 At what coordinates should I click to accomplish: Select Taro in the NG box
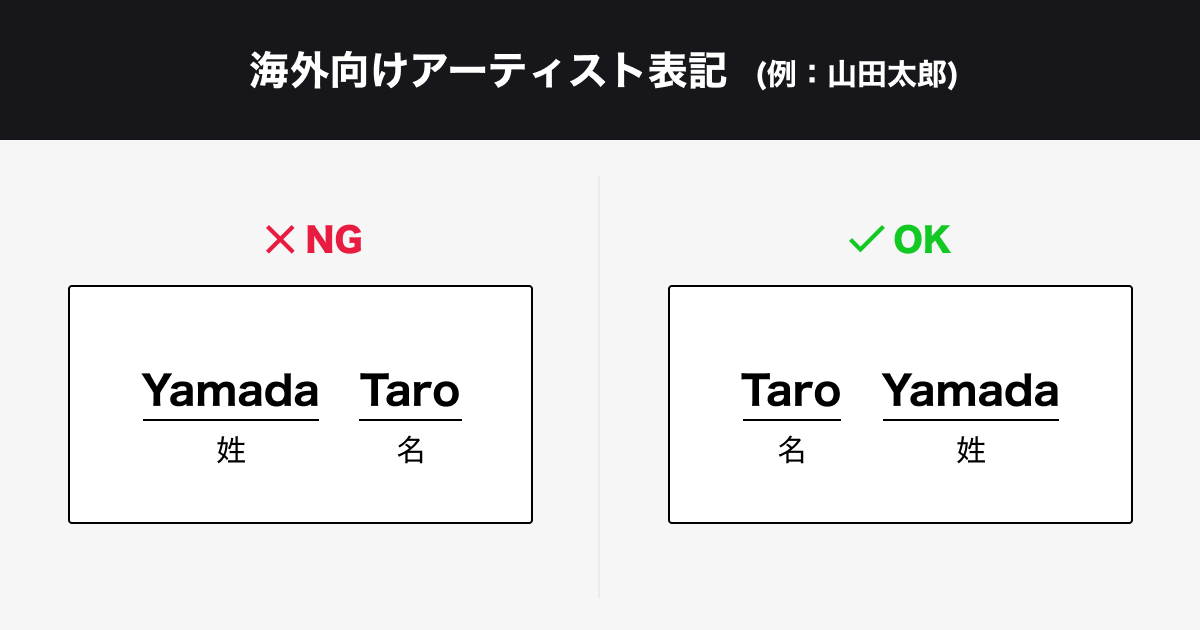[x=410, y=390]
